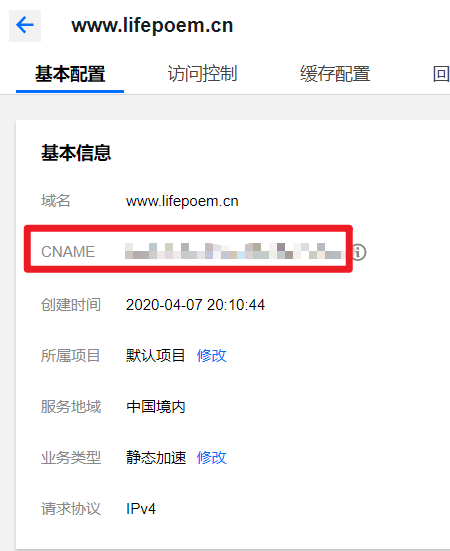Click 修改 next to 默认项目
The width and height of the screenshot is (450, 551).
[211, 356]
